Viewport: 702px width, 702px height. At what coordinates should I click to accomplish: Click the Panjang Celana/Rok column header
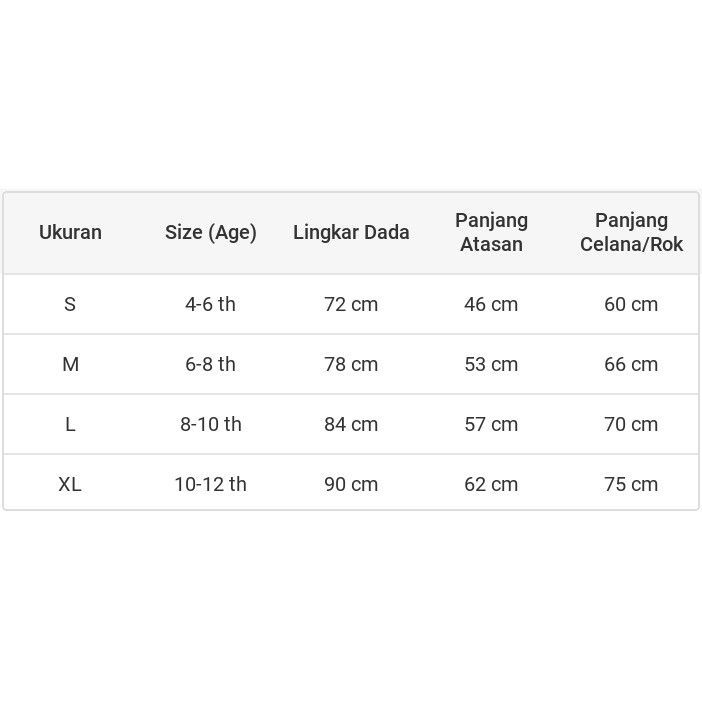[631, 232]
